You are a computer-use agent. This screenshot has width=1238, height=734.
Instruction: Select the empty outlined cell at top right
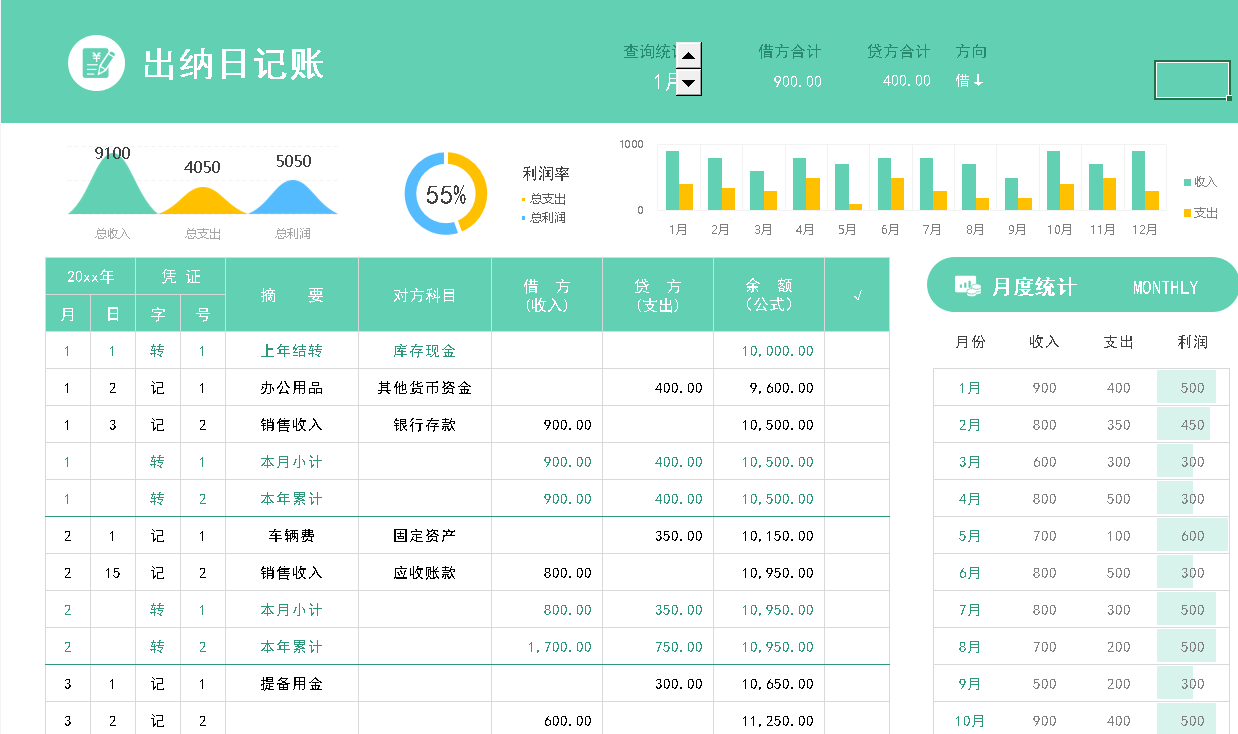tap(1192, 80)
